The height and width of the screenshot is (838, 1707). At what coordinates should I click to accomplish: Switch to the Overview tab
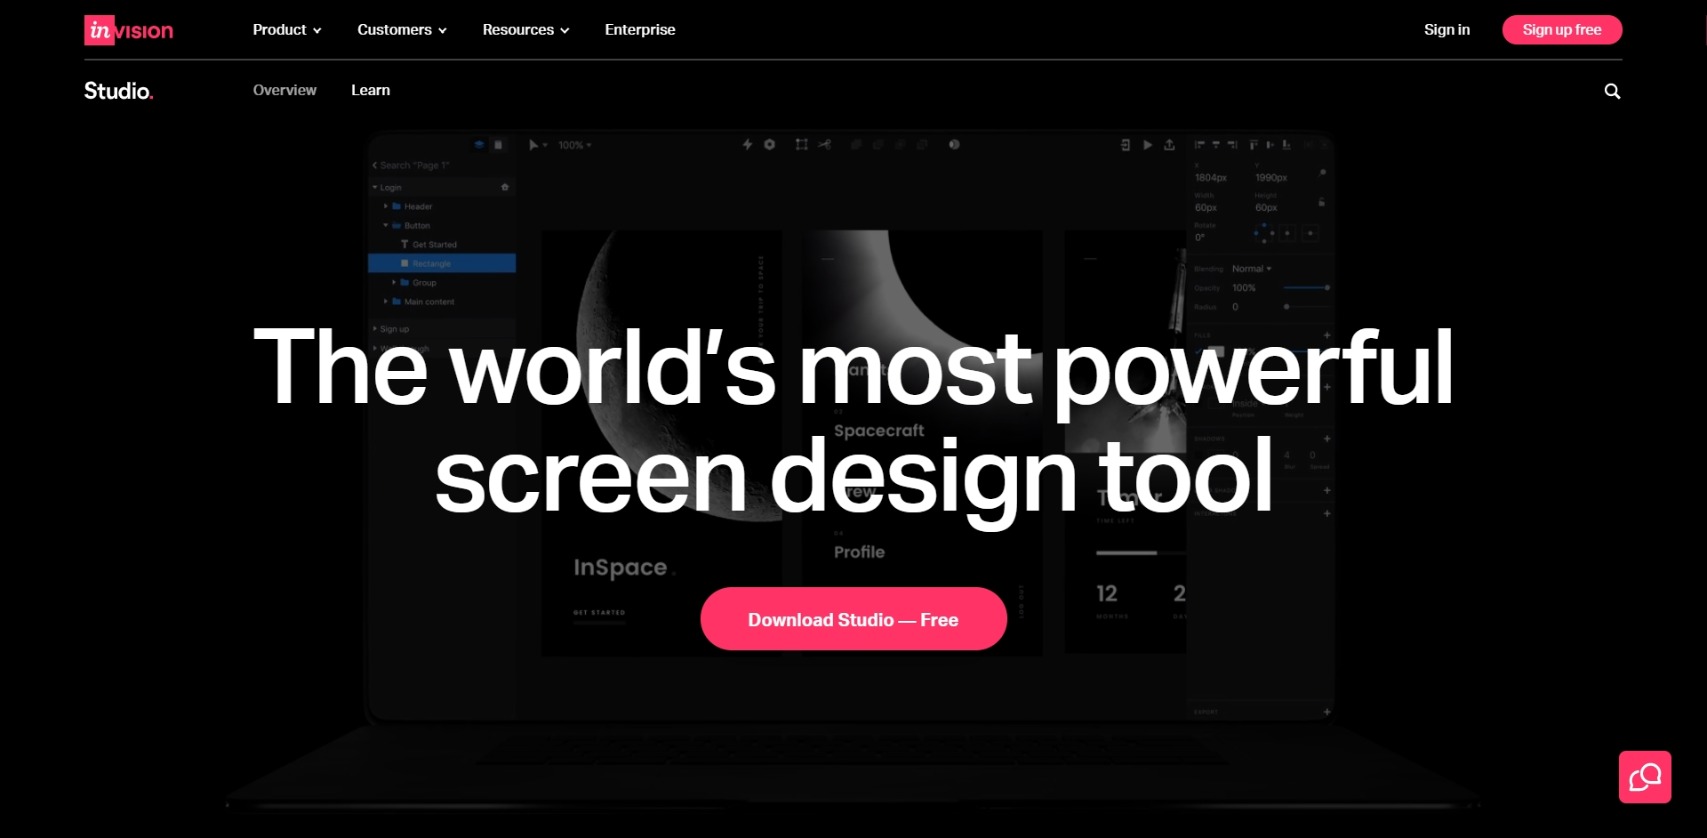pos(284,90)
